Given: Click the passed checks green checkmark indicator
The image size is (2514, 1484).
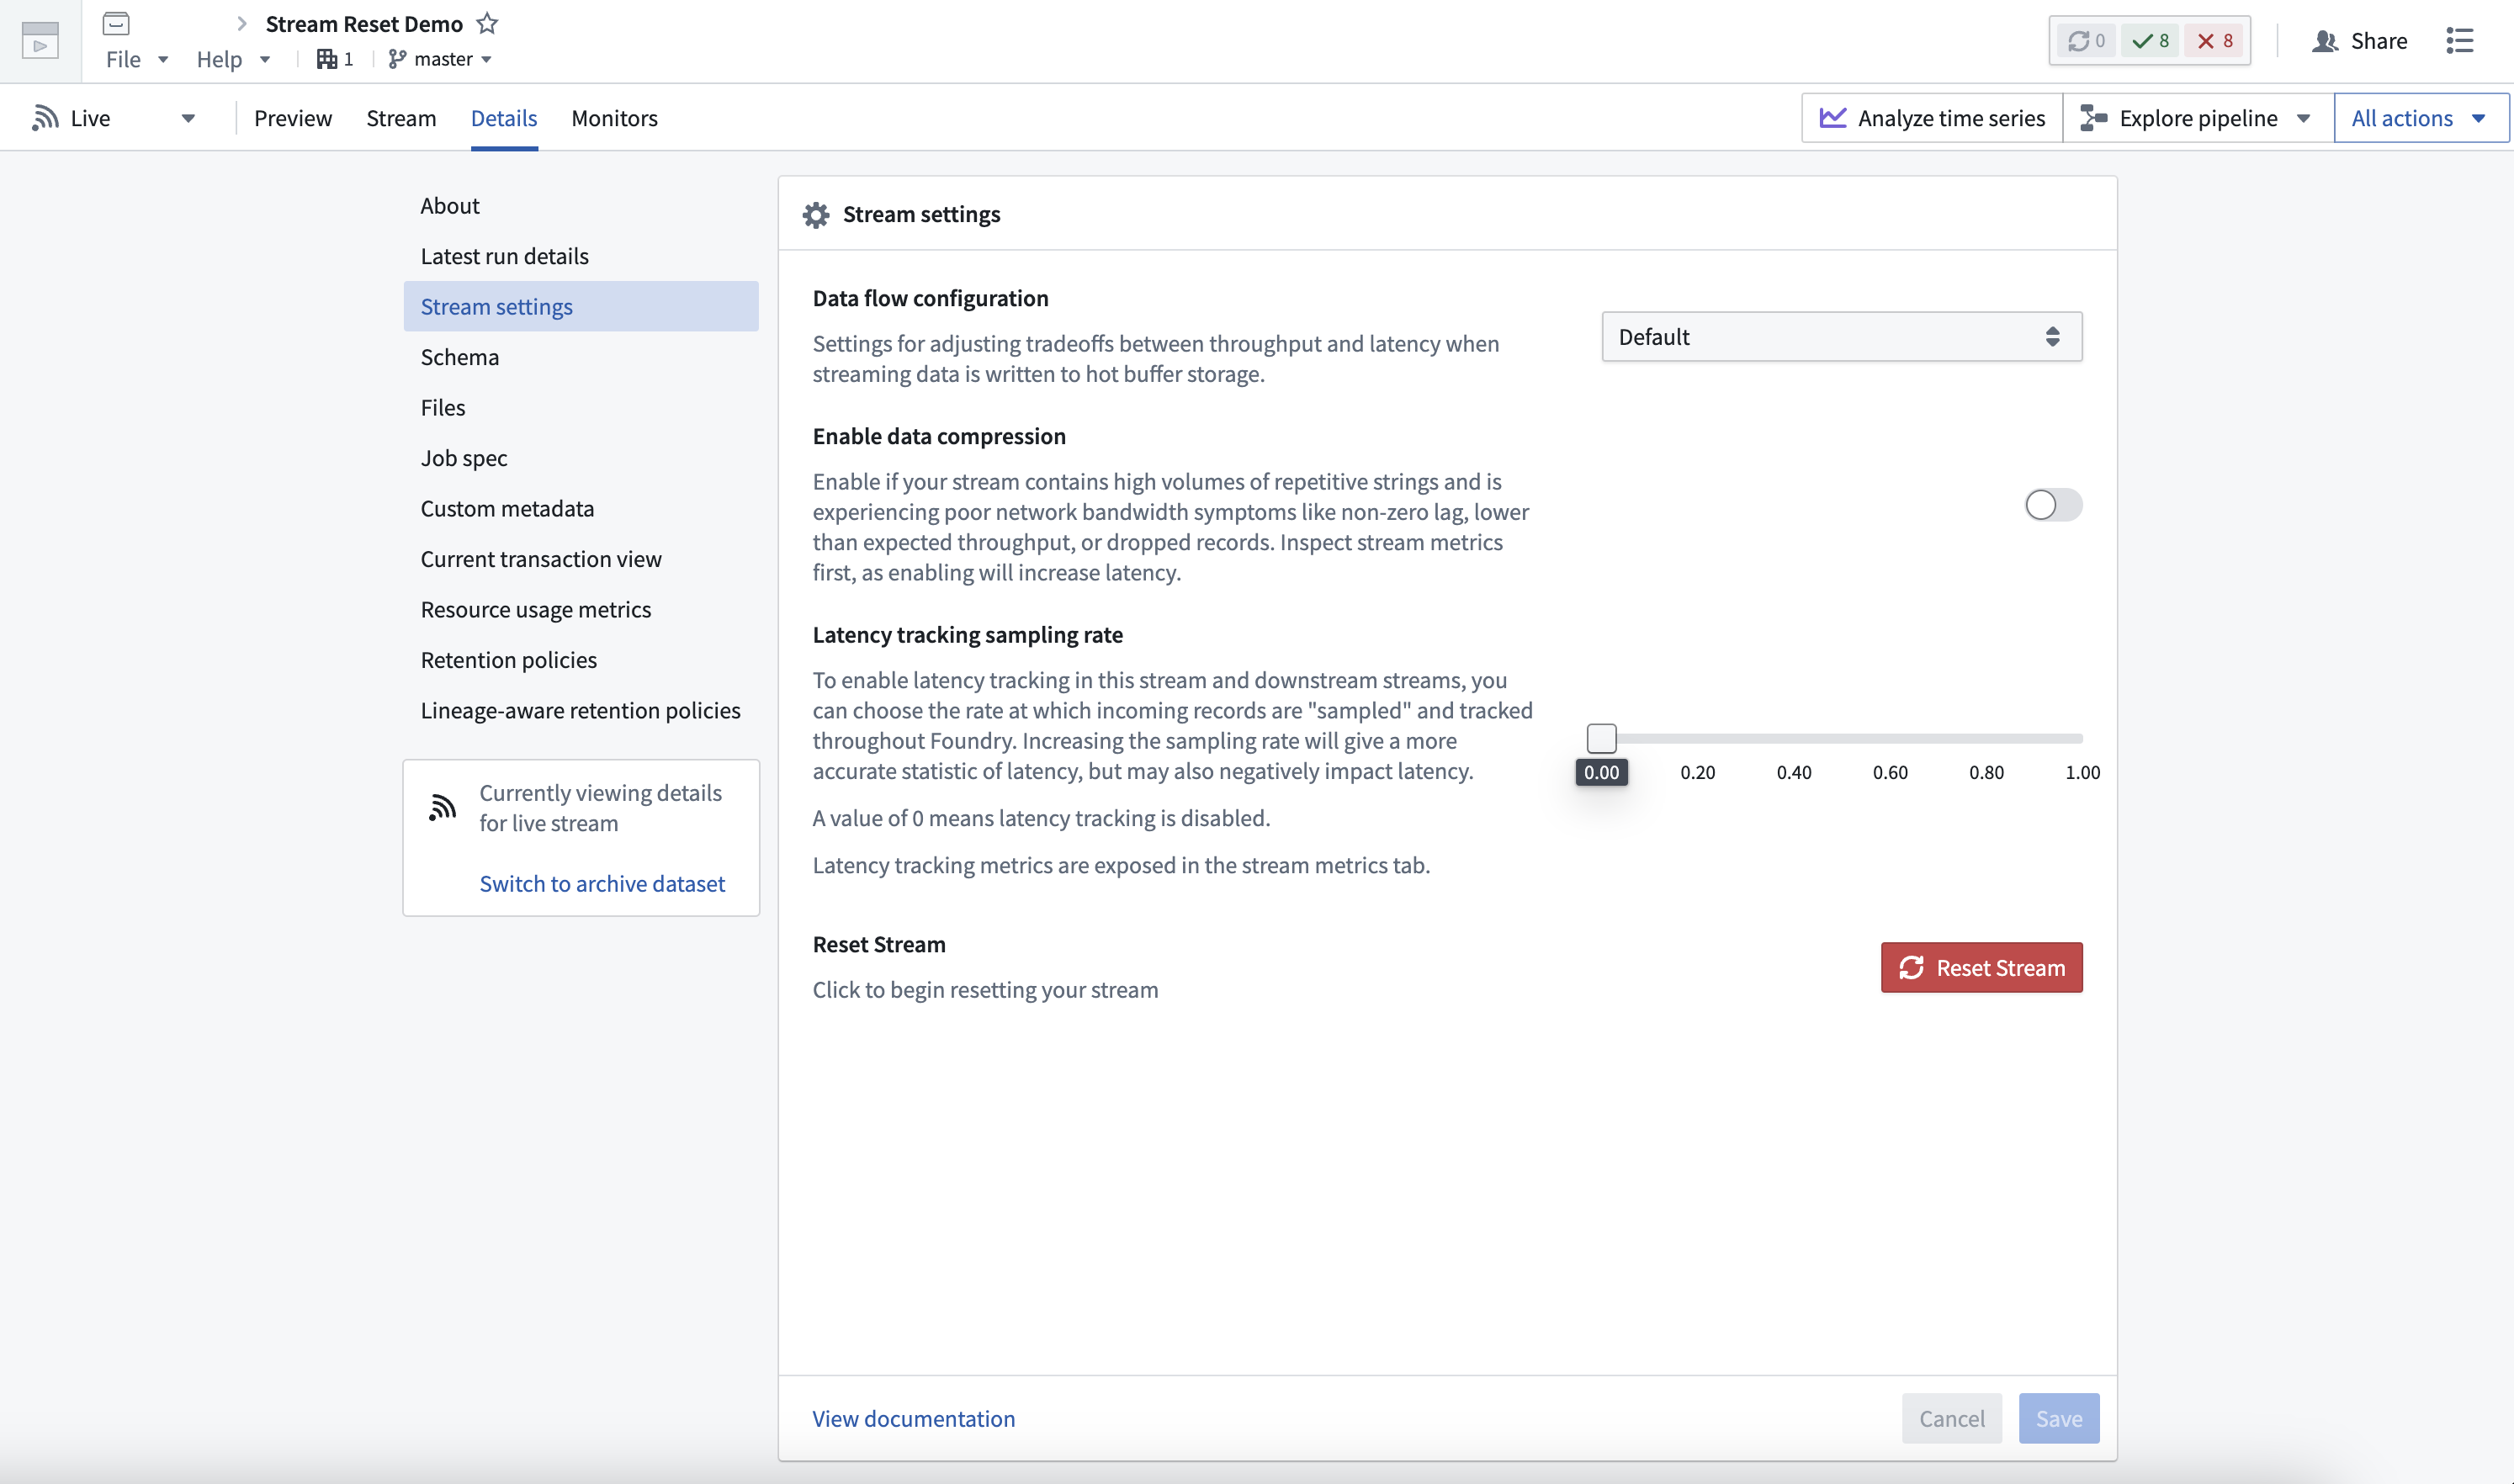Looking at the screenshot, I should pyautogui.click(x=2151, y=41).
